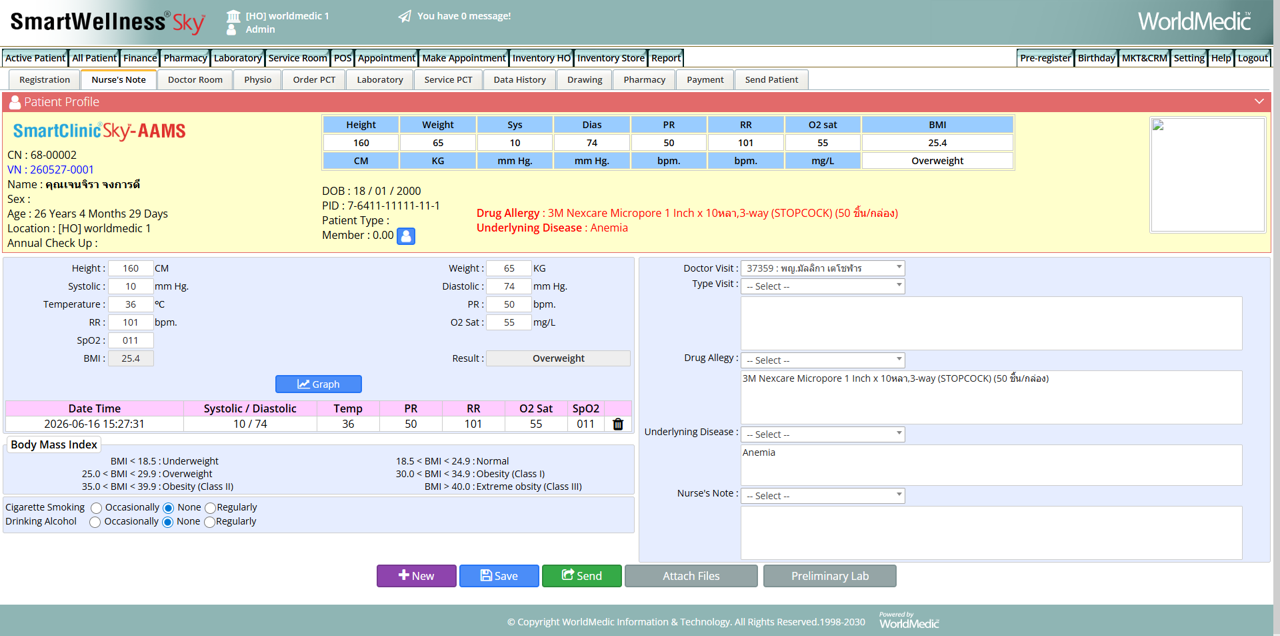Click the VN : 260527-0001 link
Viewport: 1280px width, 636px height.
tap(51, 170)
